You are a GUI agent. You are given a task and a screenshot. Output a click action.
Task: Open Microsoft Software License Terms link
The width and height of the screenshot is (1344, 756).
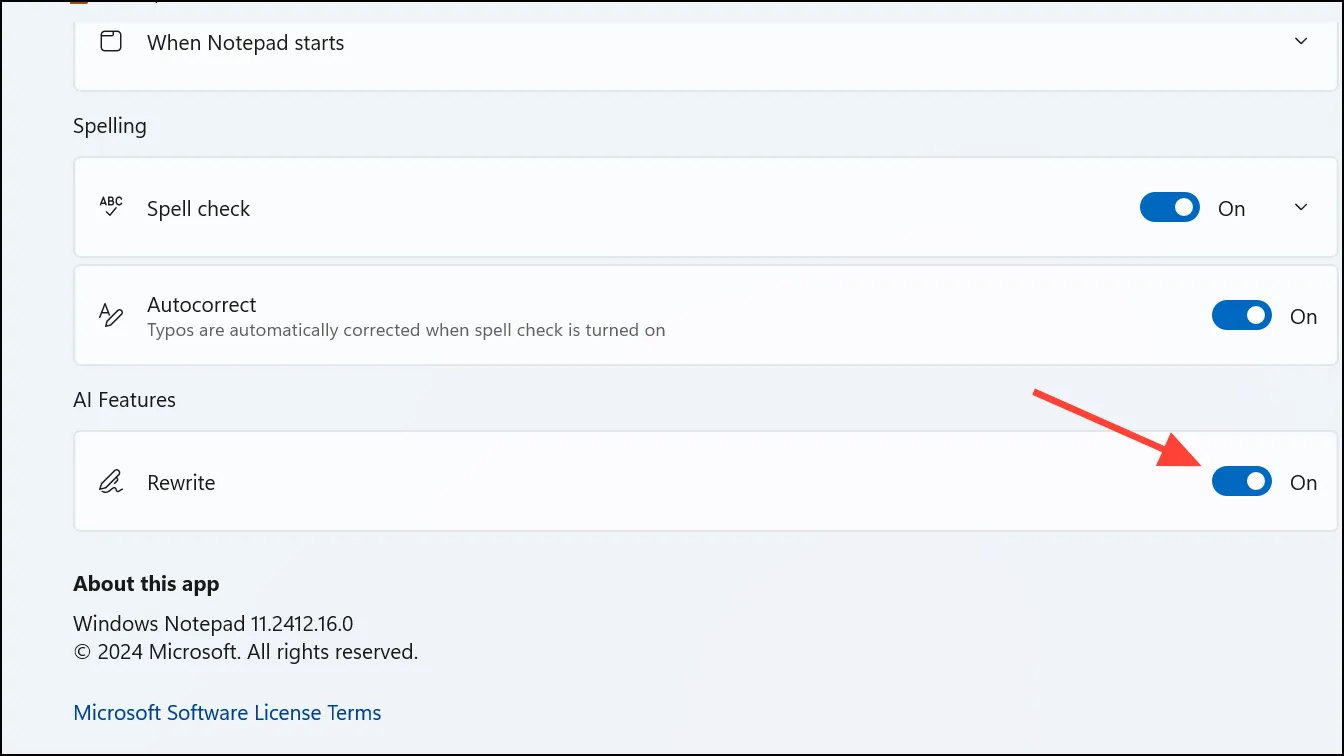click(x=227, y=713)
